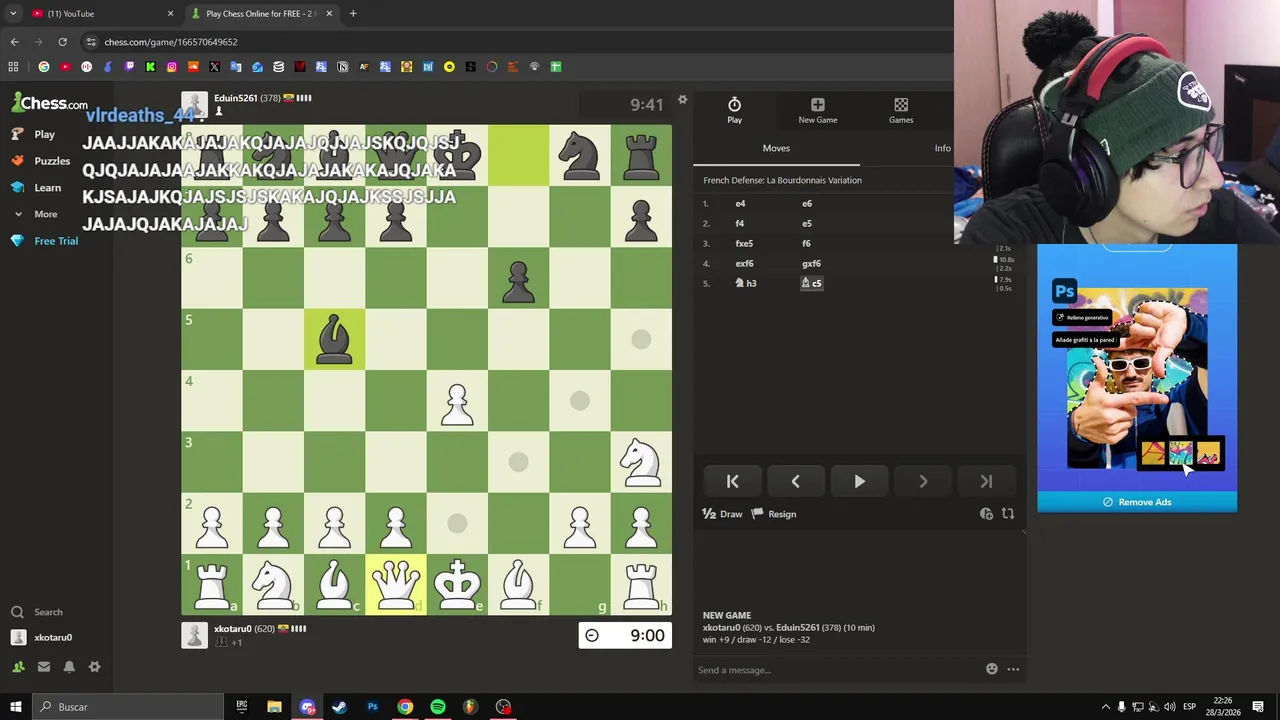Open tab search dropdown arrow
This screenshot has width=1280, height=720.
tap(13, 14)
